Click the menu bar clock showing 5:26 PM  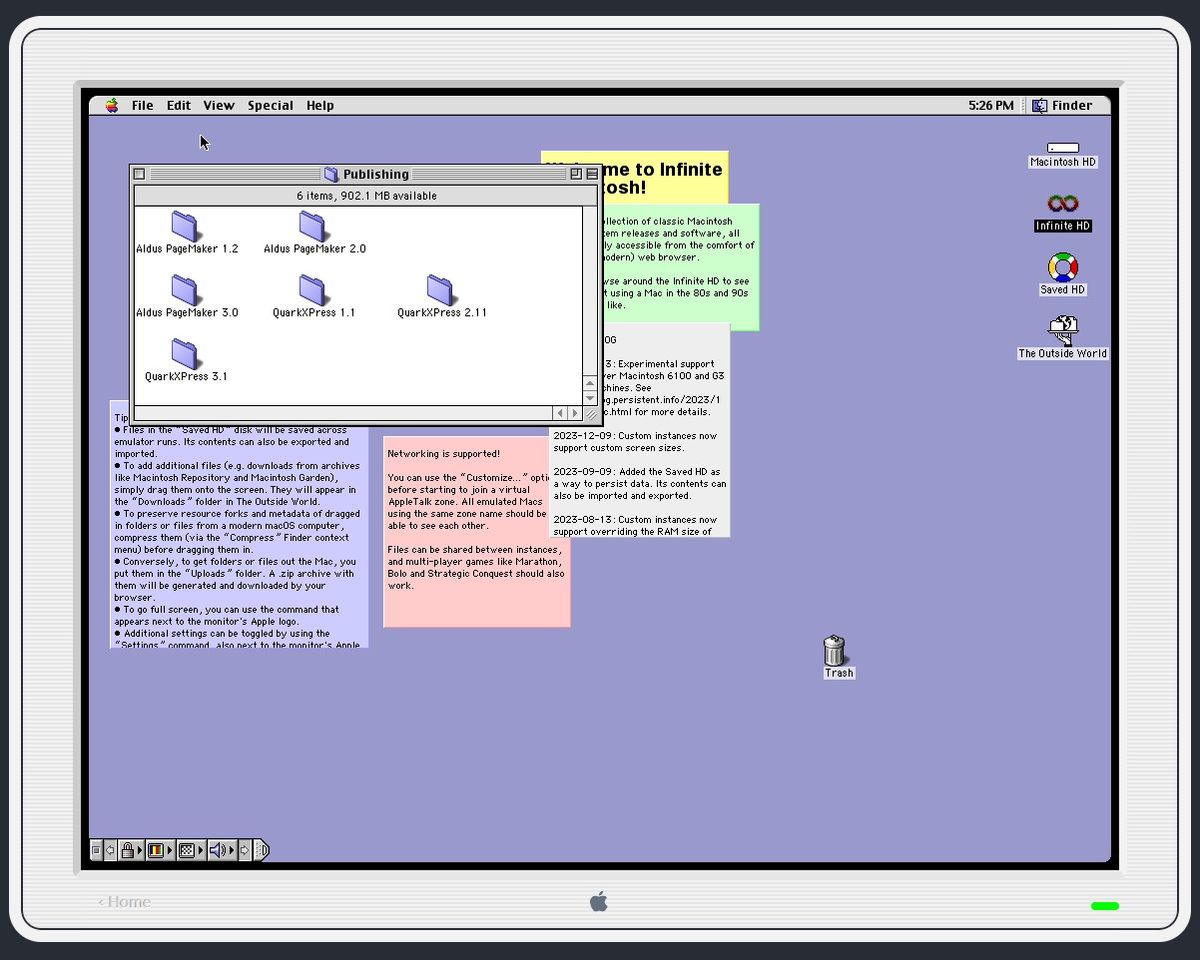[991, 105]
